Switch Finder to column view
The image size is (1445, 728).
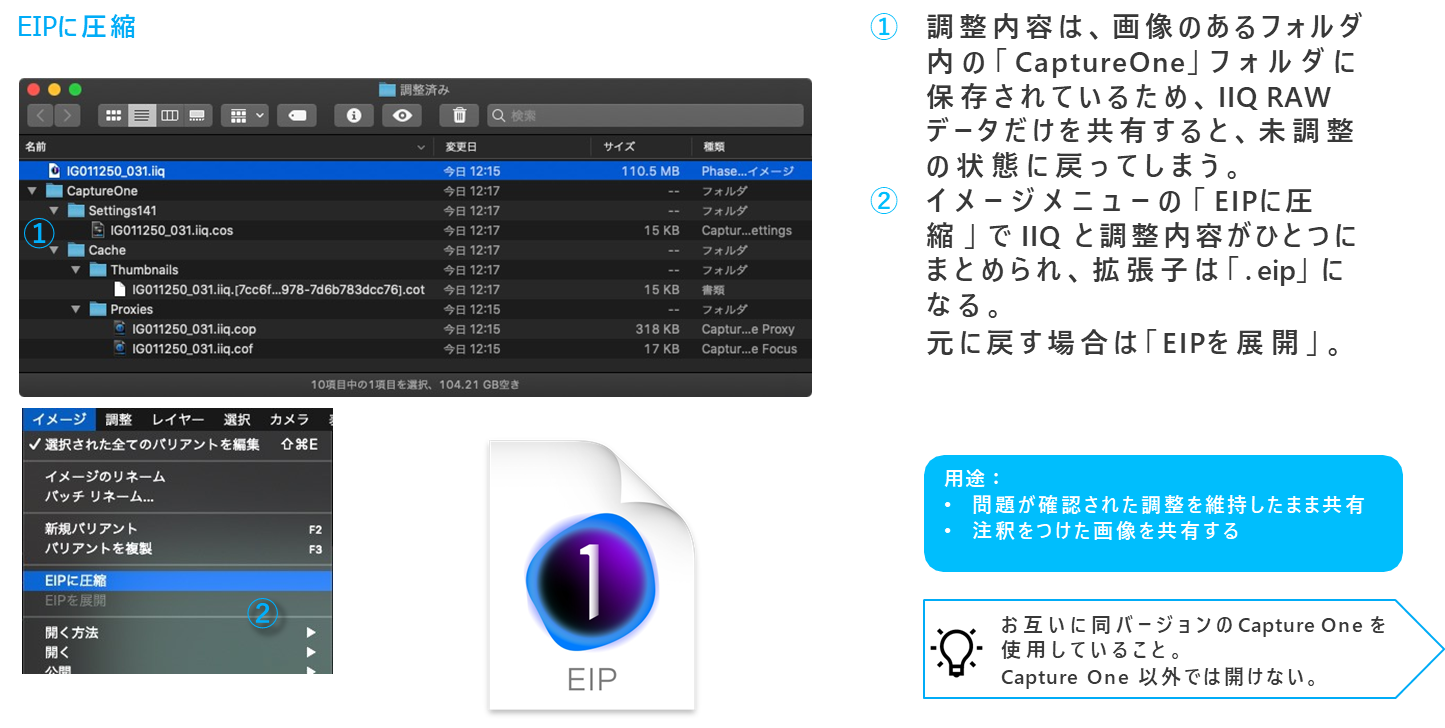coord(170,115)
